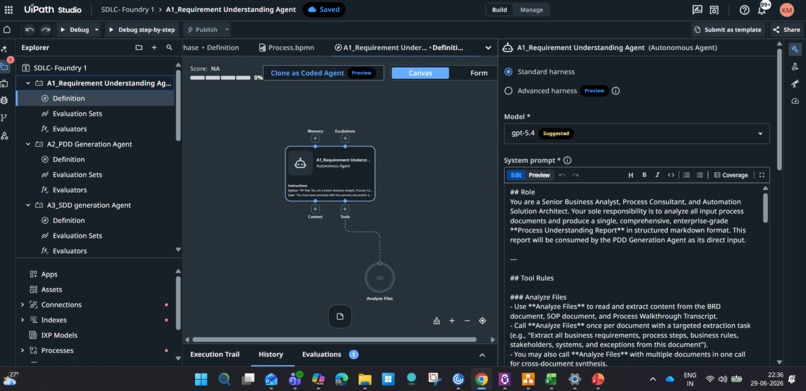Open the Model gpt-5.4 dropdown

[636, 134]
